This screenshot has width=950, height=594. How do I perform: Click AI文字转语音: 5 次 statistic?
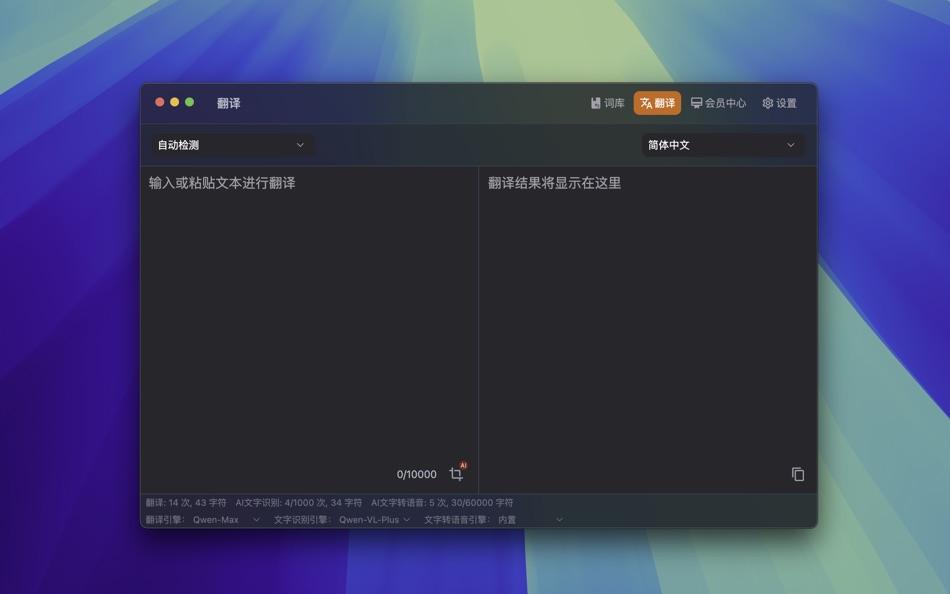442,502
